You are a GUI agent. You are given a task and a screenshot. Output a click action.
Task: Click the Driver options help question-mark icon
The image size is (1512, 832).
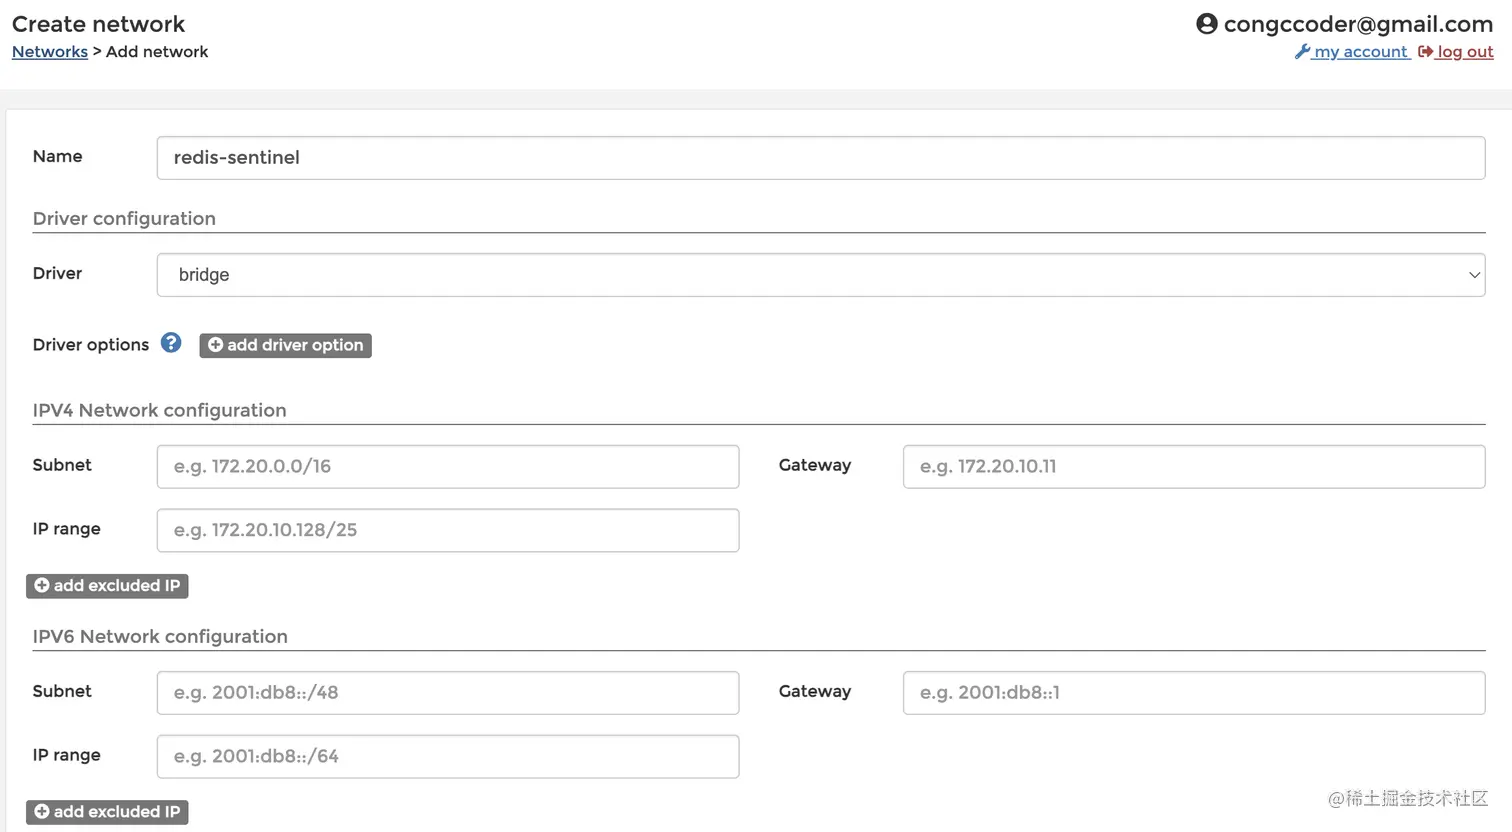[171, 343]
